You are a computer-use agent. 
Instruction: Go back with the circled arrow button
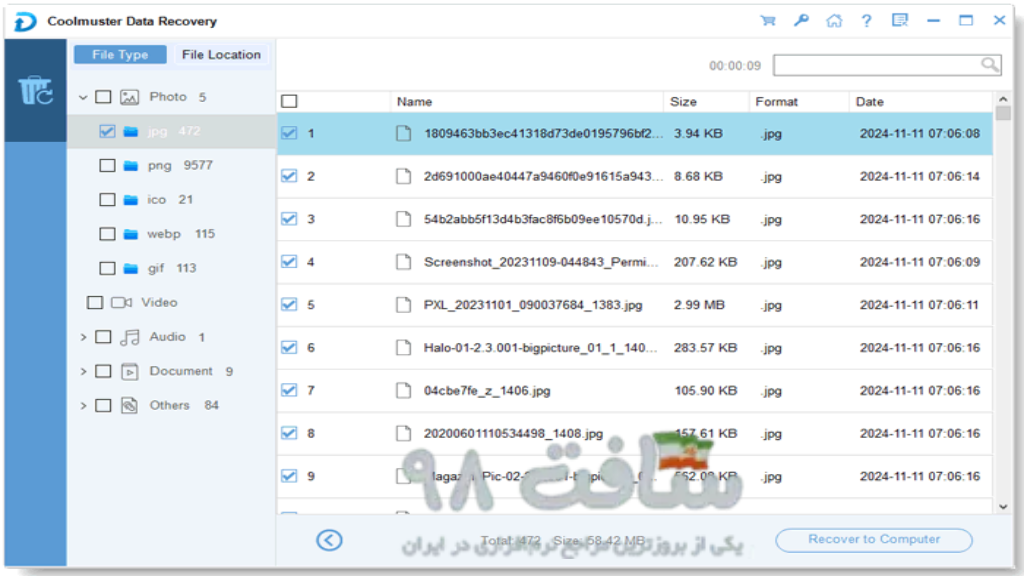[x=329, y=540]
